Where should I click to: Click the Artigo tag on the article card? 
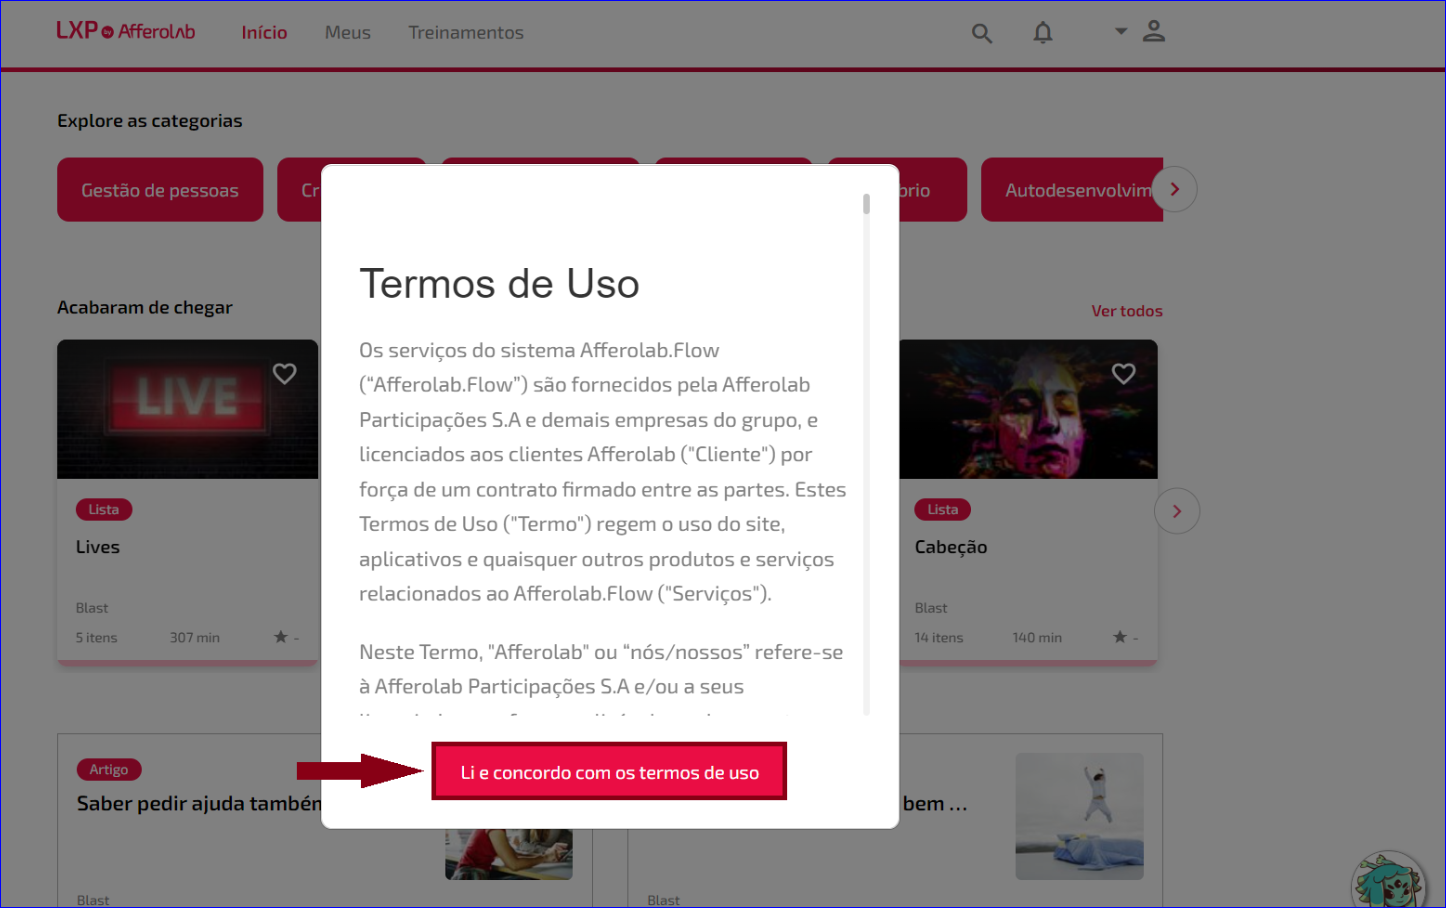[x=109, y=769]
